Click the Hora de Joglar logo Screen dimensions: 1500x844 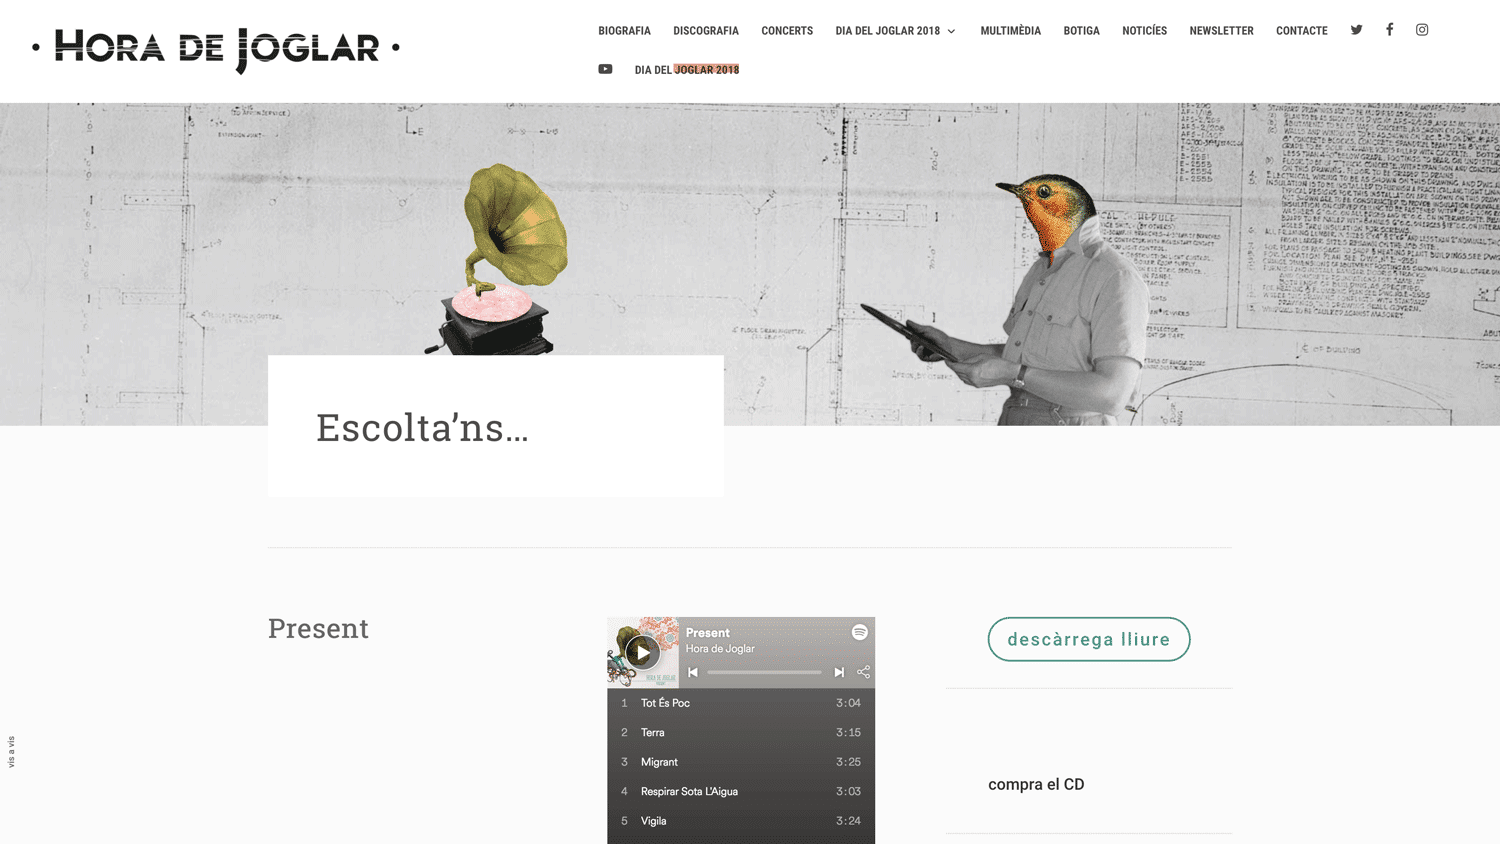[216, 48]
